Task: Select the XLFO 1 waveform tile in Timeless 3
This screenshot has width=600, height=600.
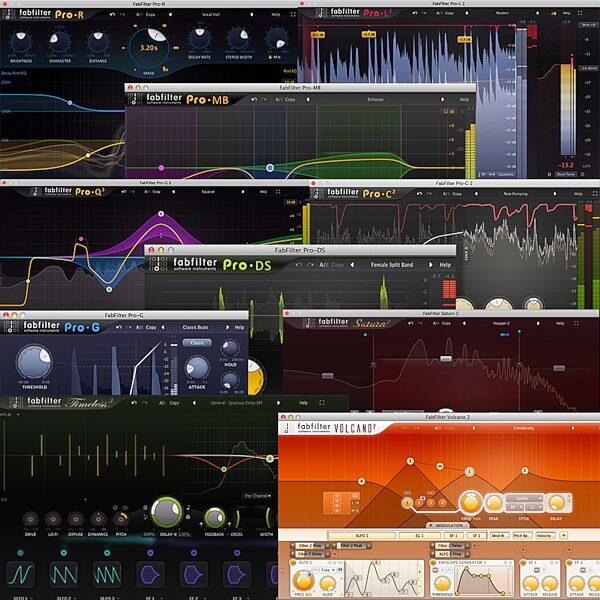Action: click(x=20, y=574)
